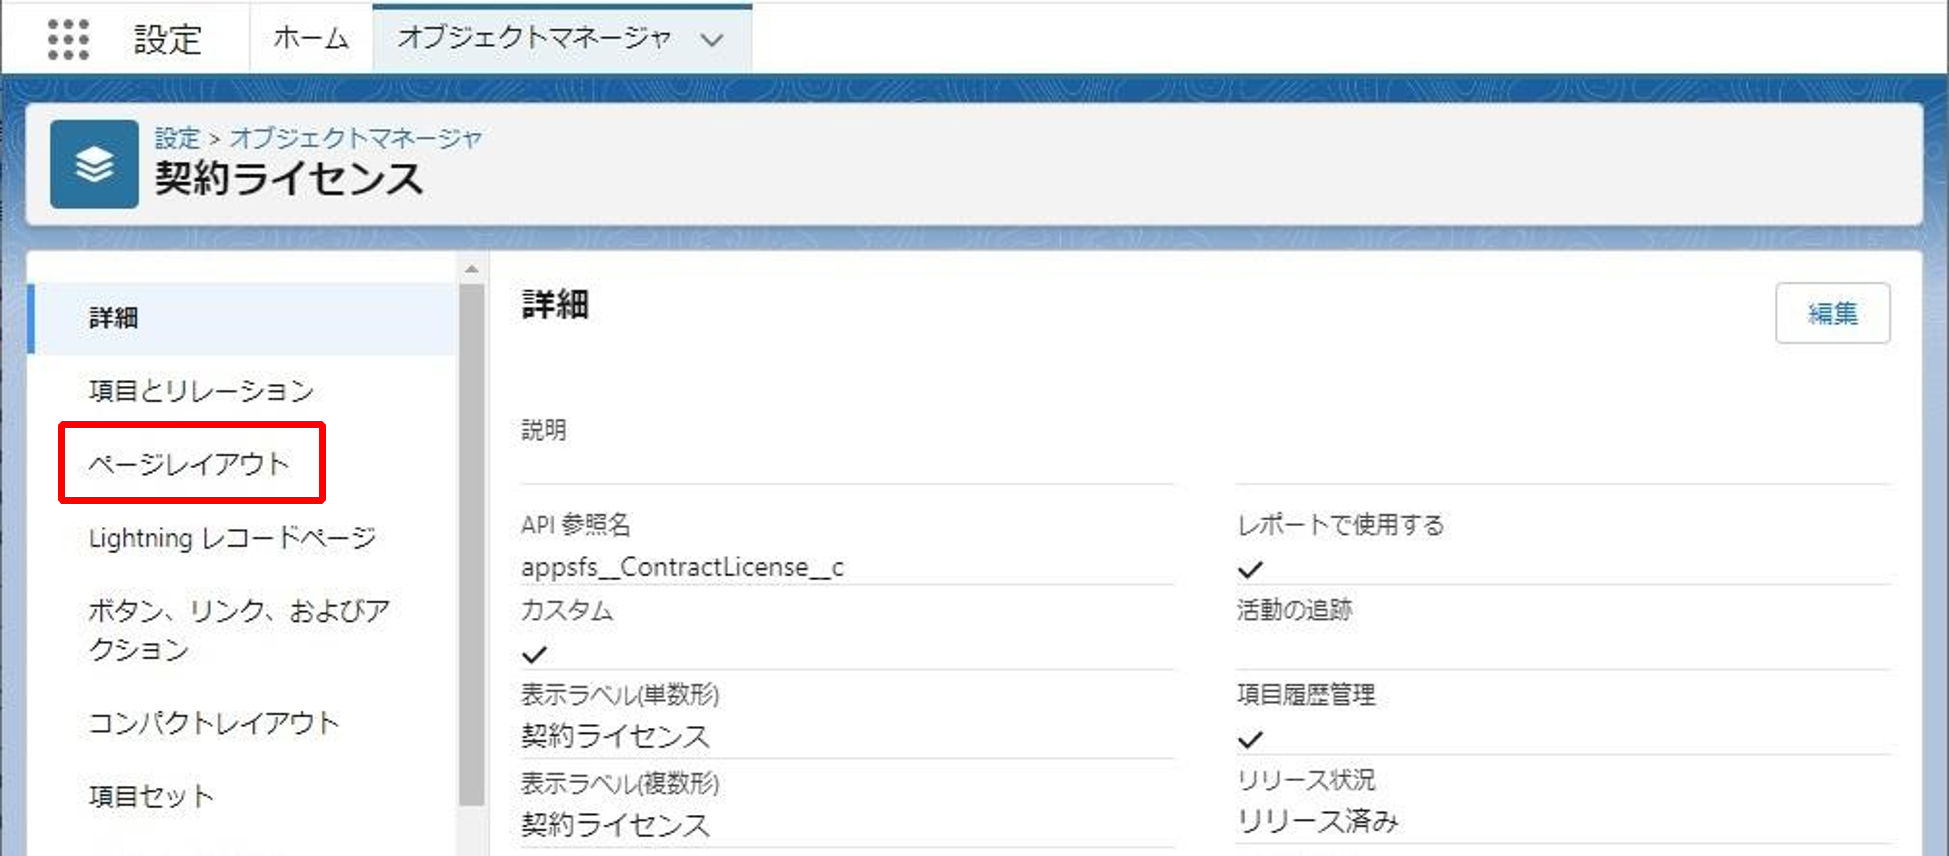Click the 項目履歴管理 checkmark
Screen dimensions: 1949x856
pyautogui.click(x=1250, y=739)
